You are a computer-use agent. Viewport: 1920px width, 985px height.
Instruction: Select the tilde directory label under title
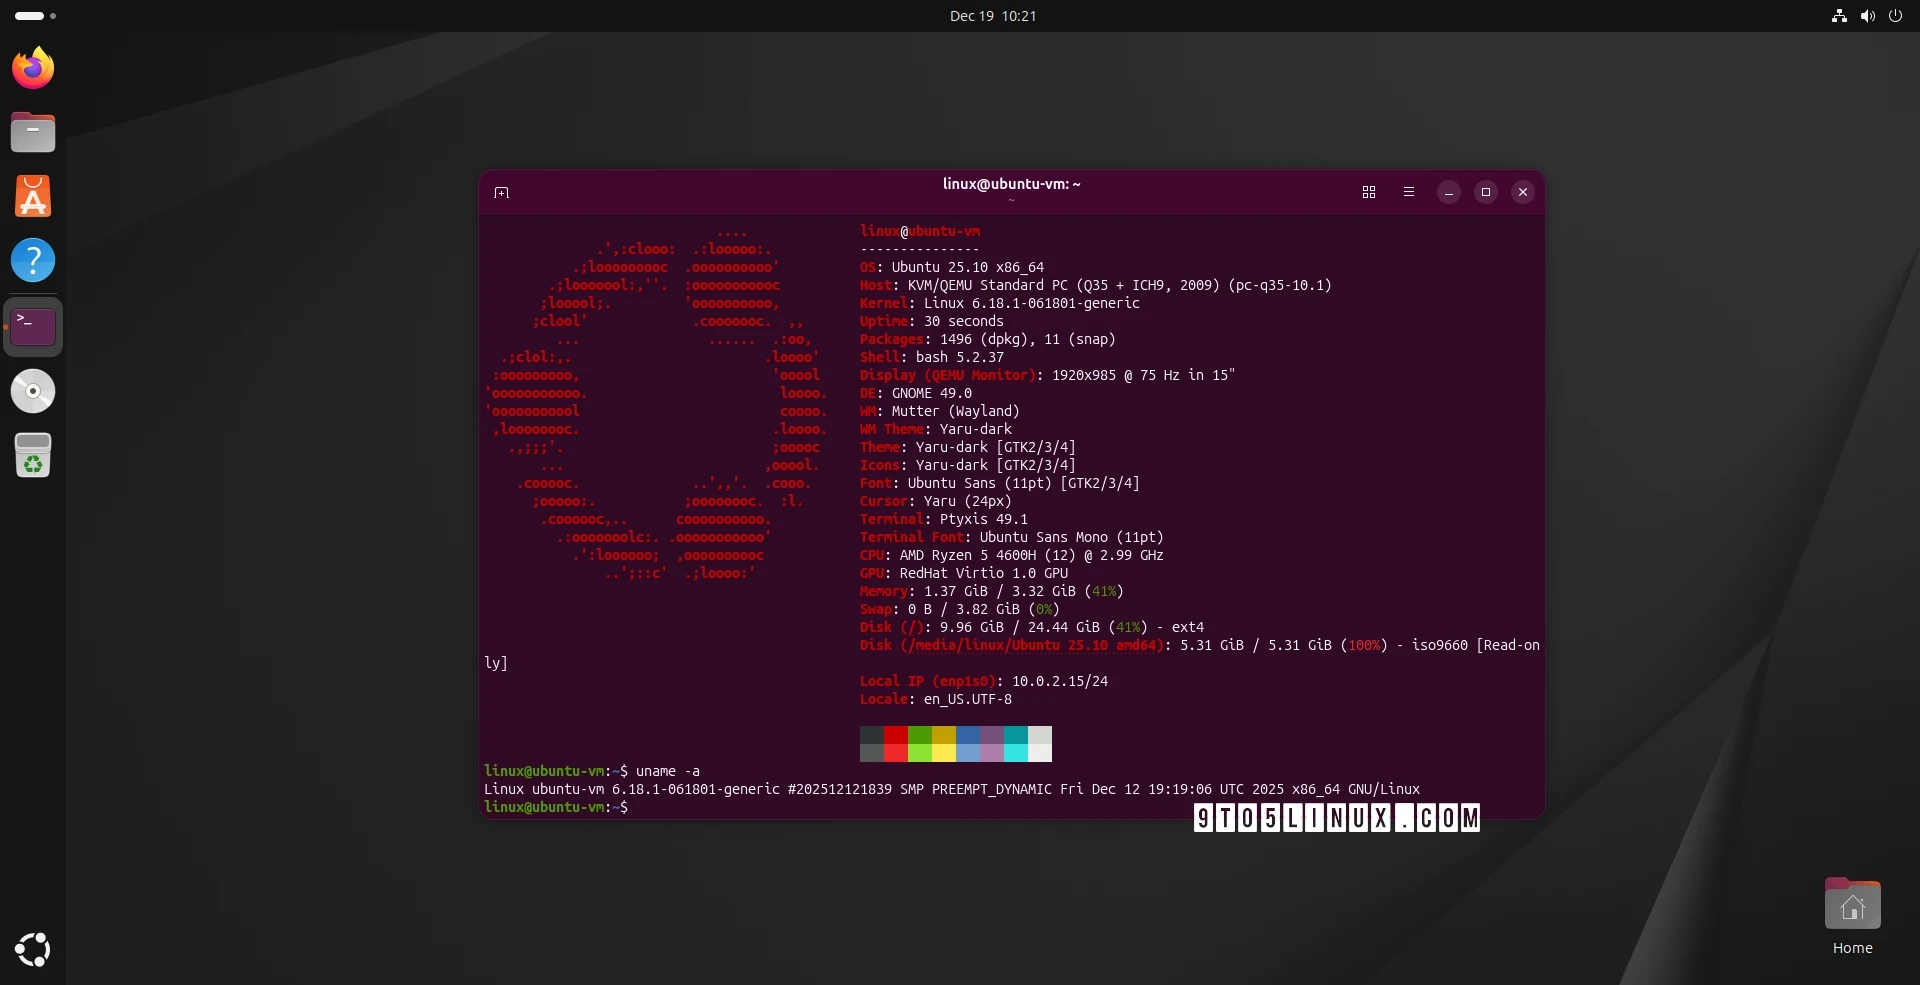[x=1011, y=200]
